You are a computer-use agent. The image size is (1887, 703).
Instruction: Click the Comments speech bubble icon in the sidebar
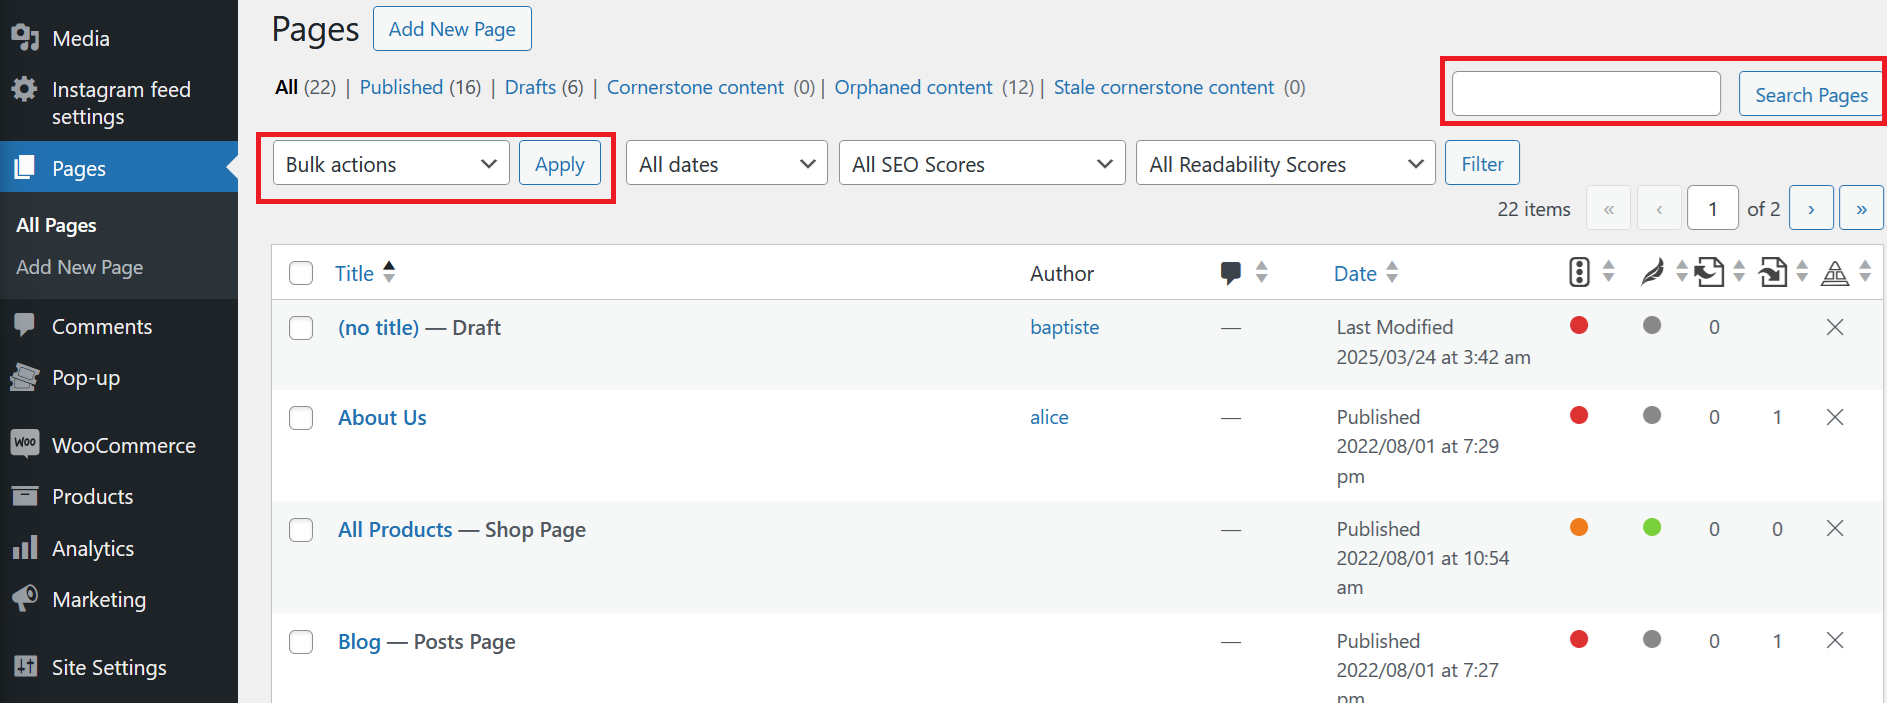(x=25, y=325)
